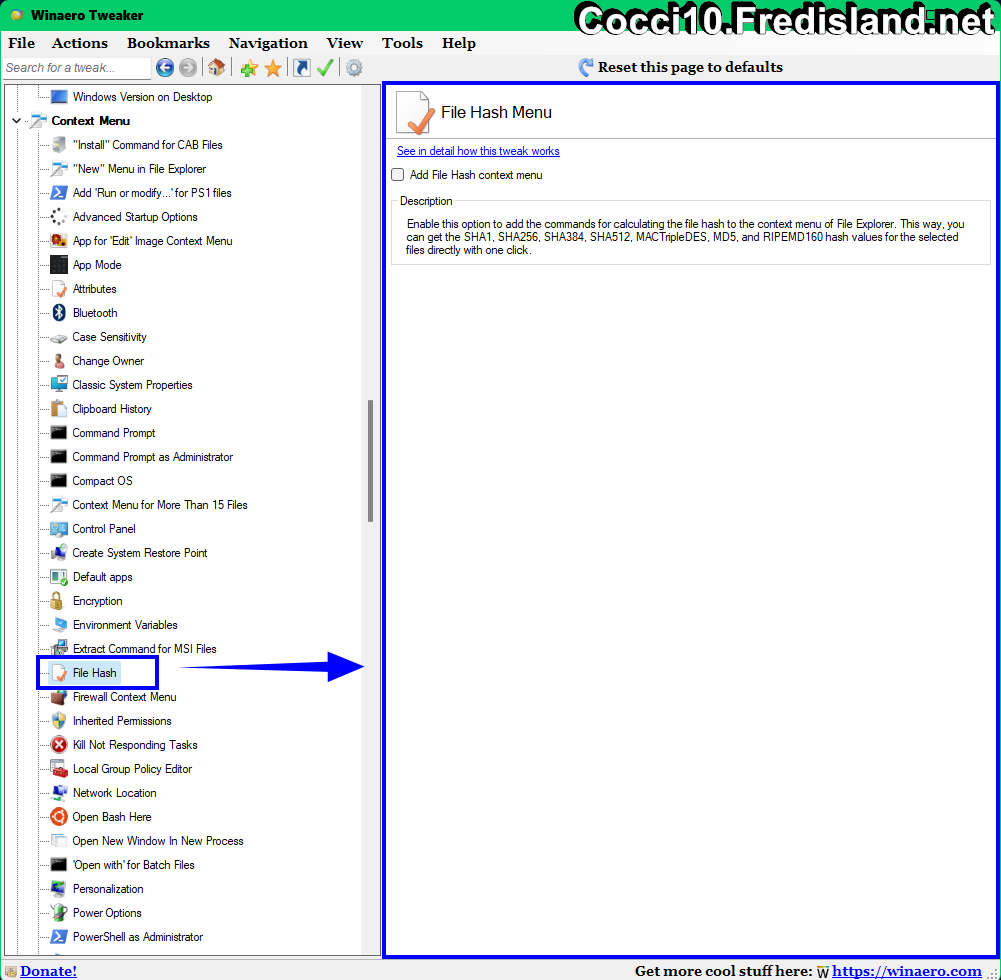Image resolution: width=1001 pixels, height=980 pixels.
Task: Click the Firewall Context Menu brick icon
Action: pos(59,697)
